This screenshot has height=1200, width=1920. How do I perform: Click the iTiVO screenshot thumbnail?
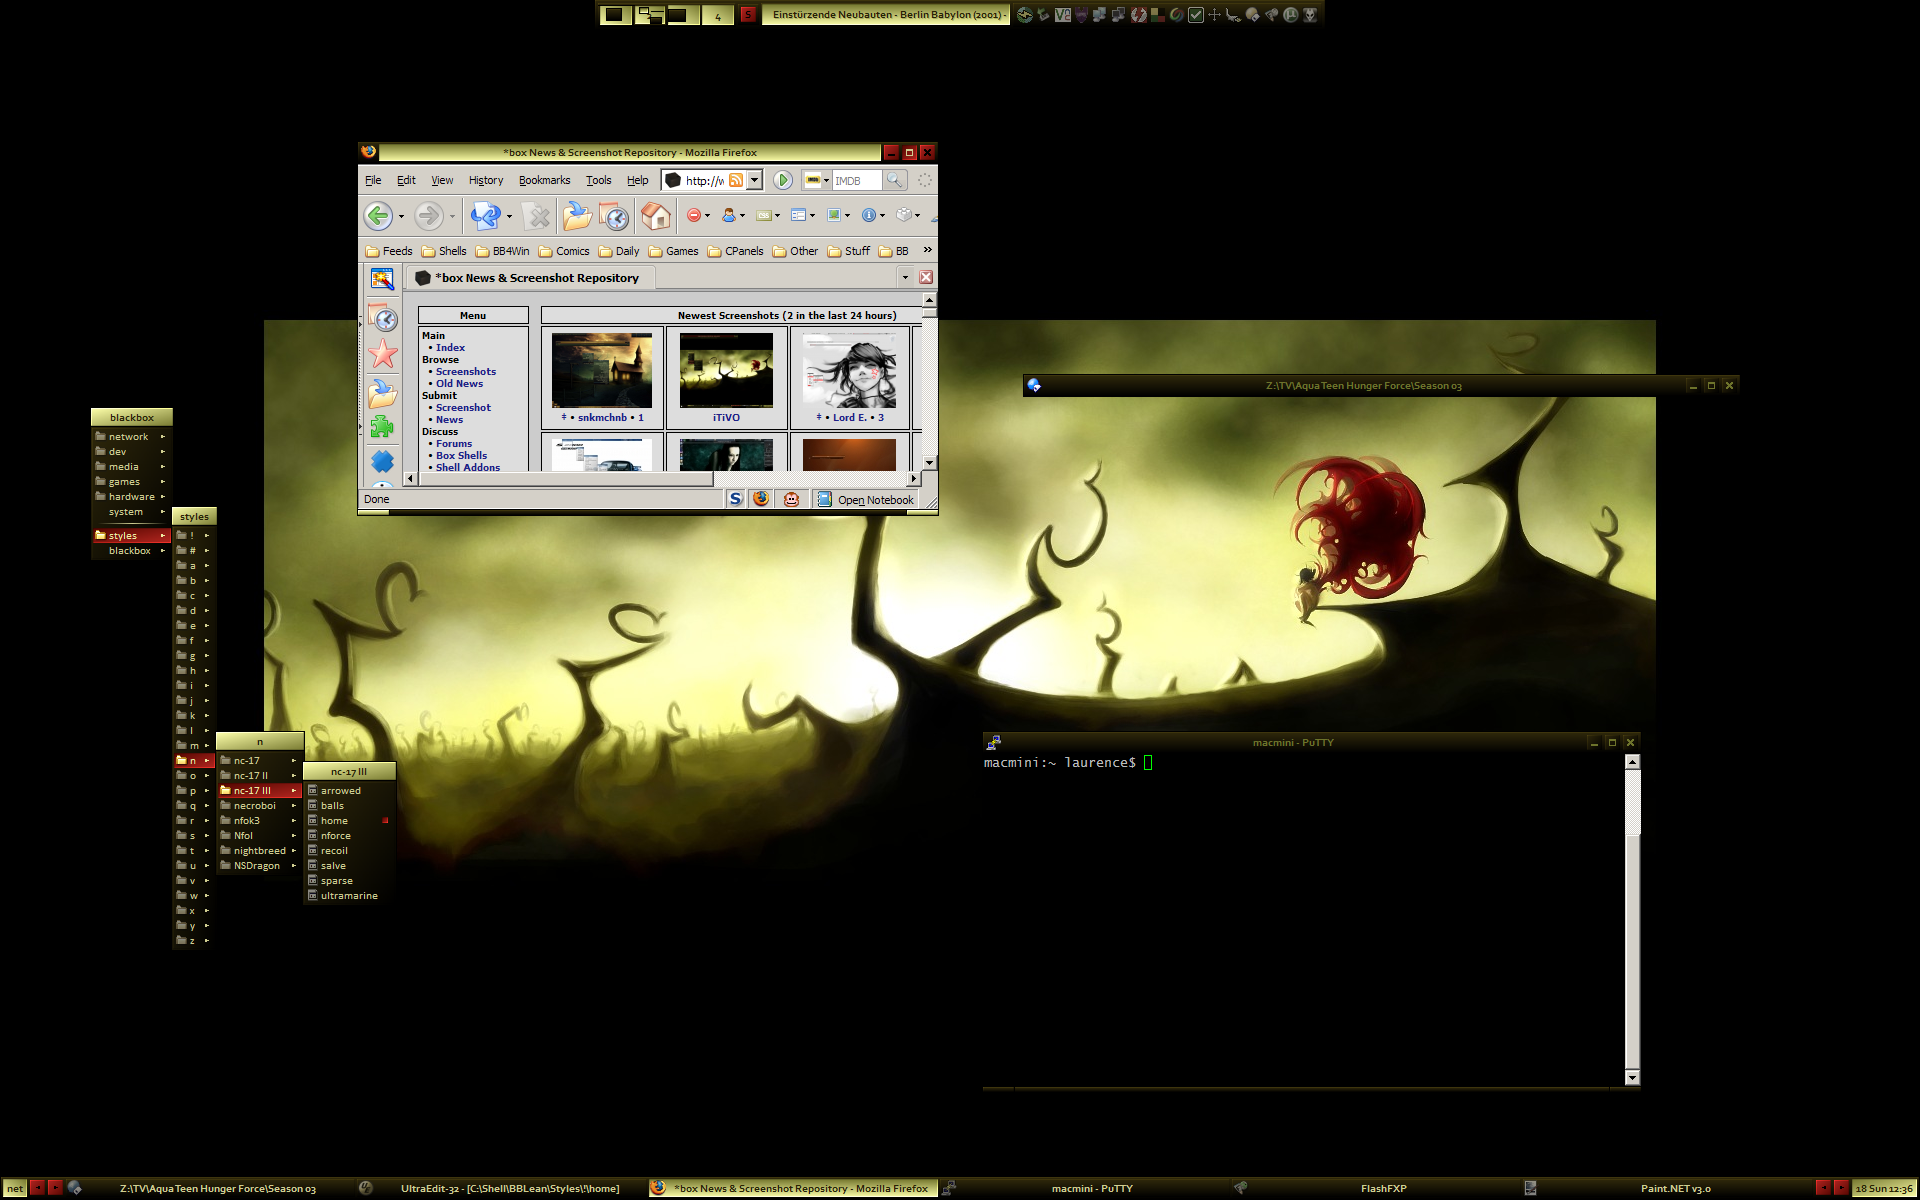[726, 370]
